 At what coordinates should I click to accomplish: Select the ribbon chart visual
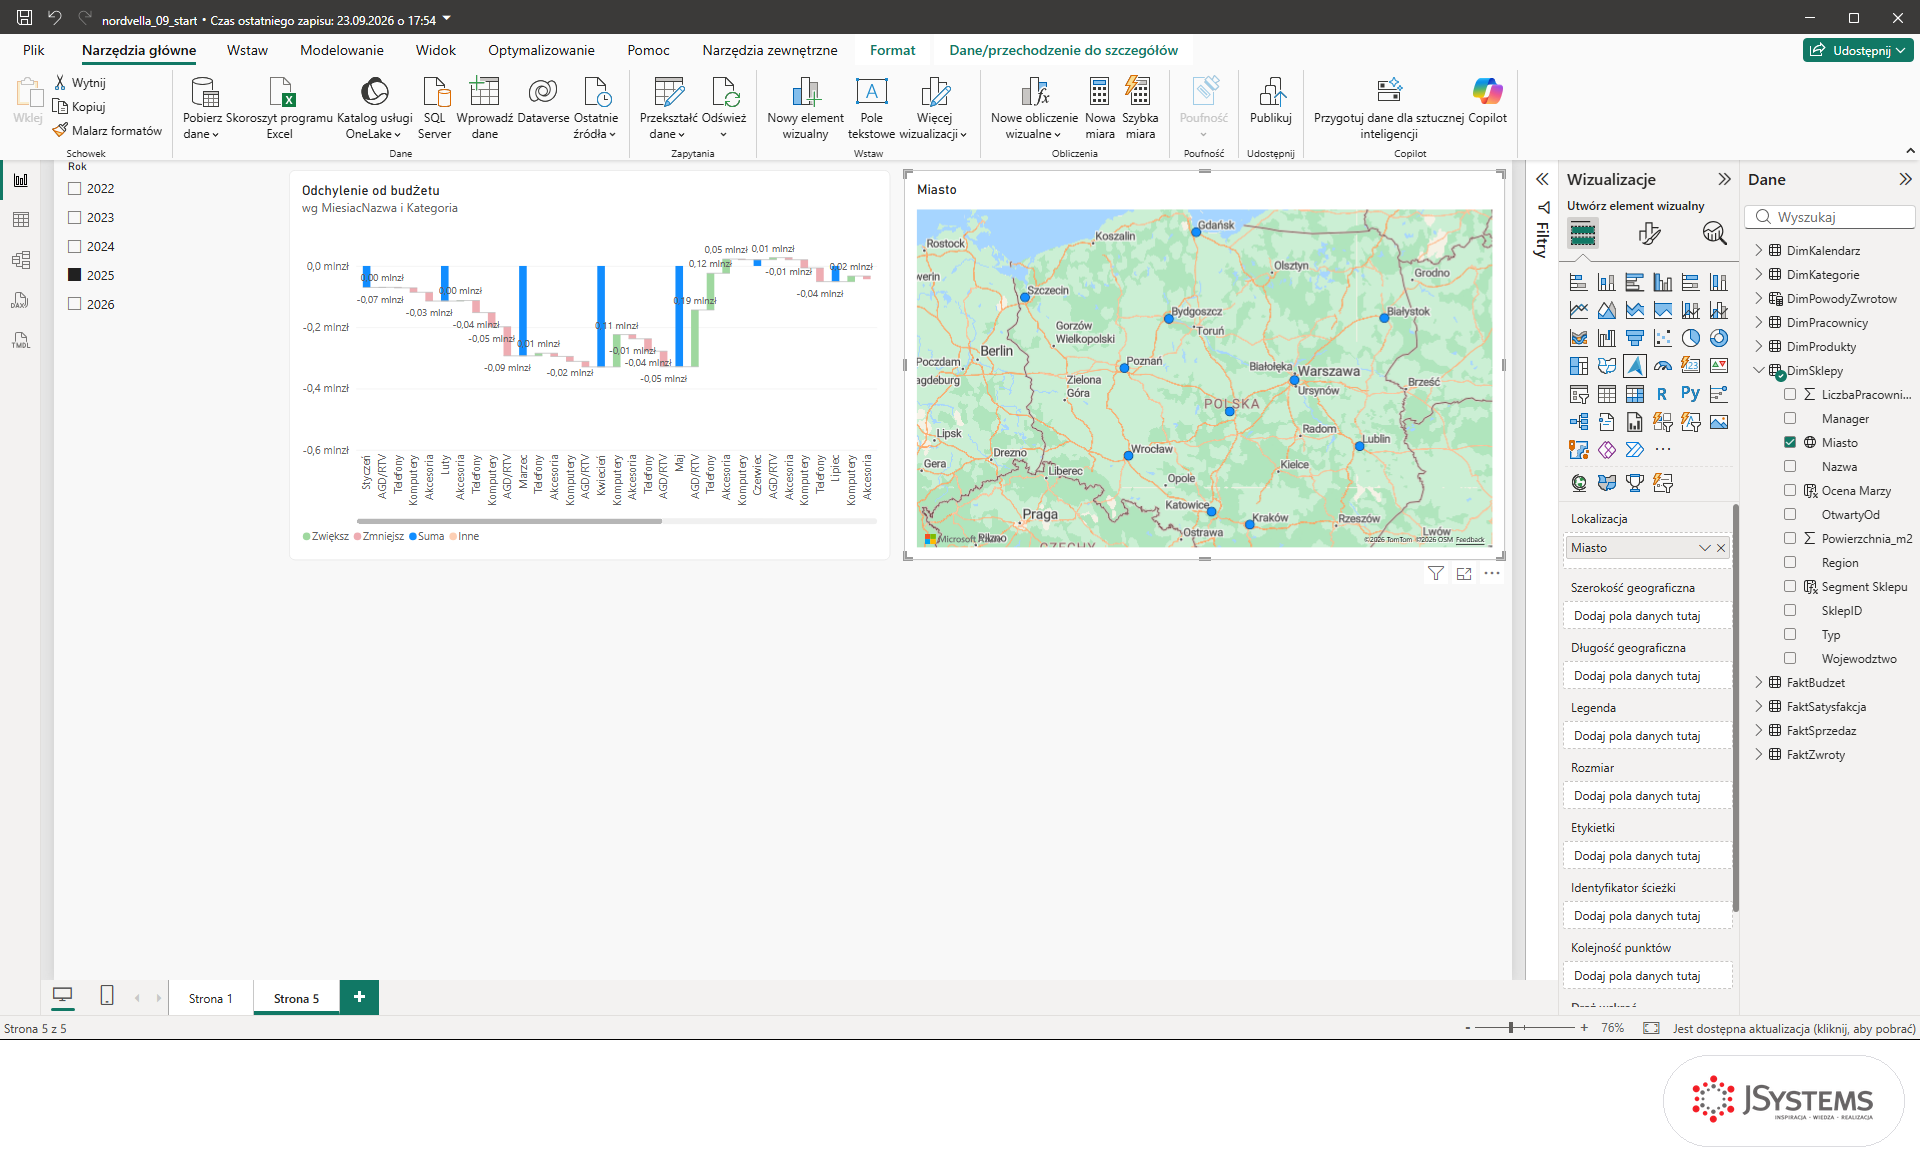(1579, 338)
